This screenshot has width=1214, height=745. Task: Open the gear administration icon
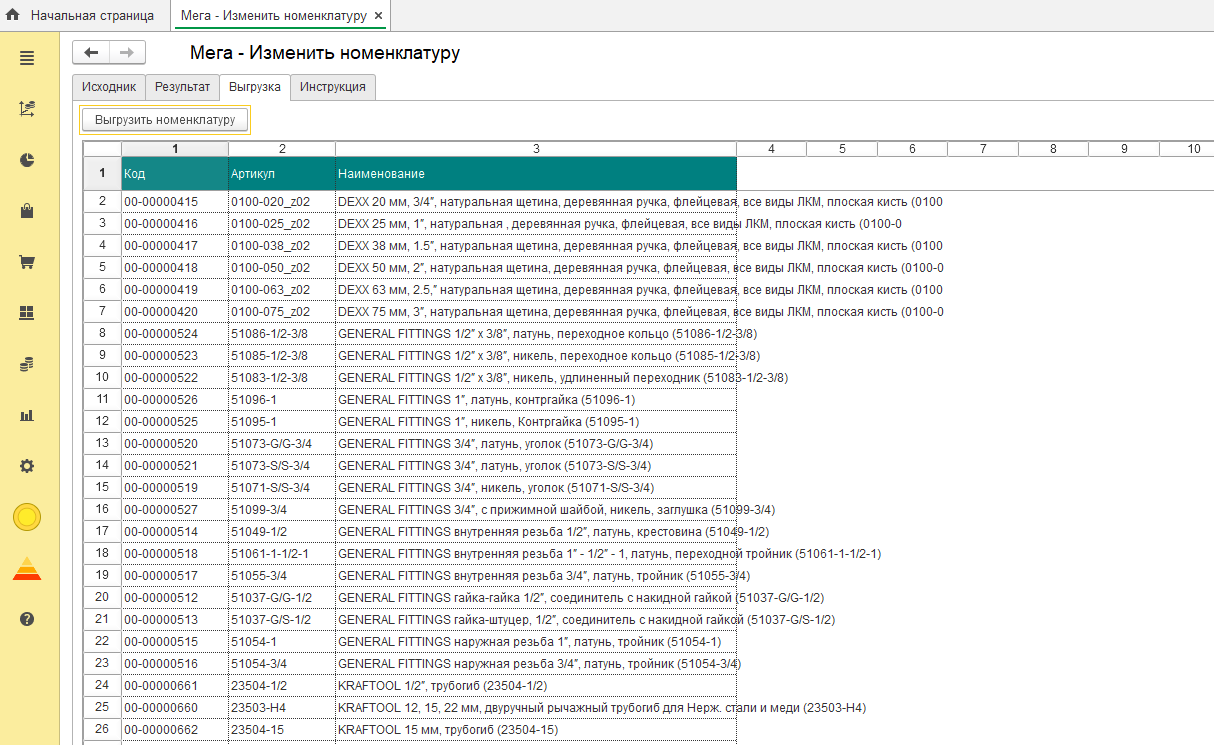(x=27, y=466)
